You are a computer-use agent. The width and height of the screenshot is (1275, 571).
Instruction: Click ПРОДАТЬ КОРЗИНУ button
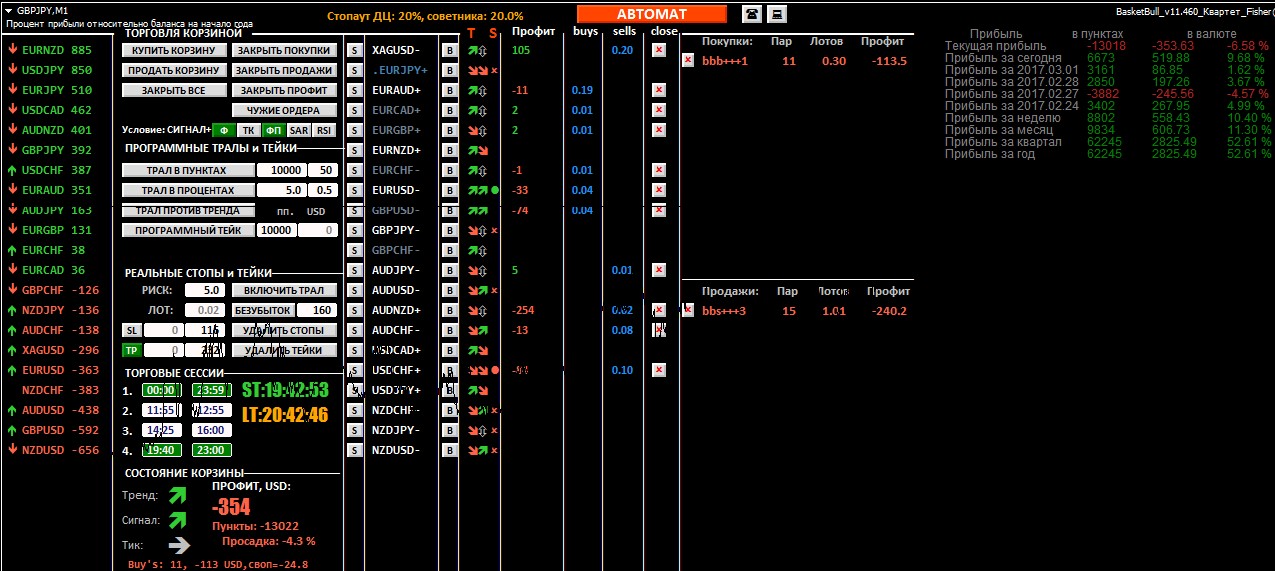click(174, 70)
